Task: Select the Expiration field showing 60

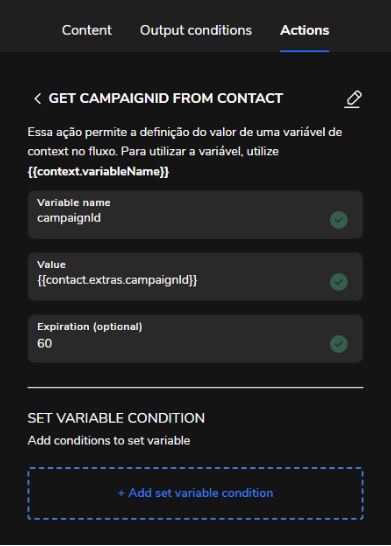Action: 195,338
